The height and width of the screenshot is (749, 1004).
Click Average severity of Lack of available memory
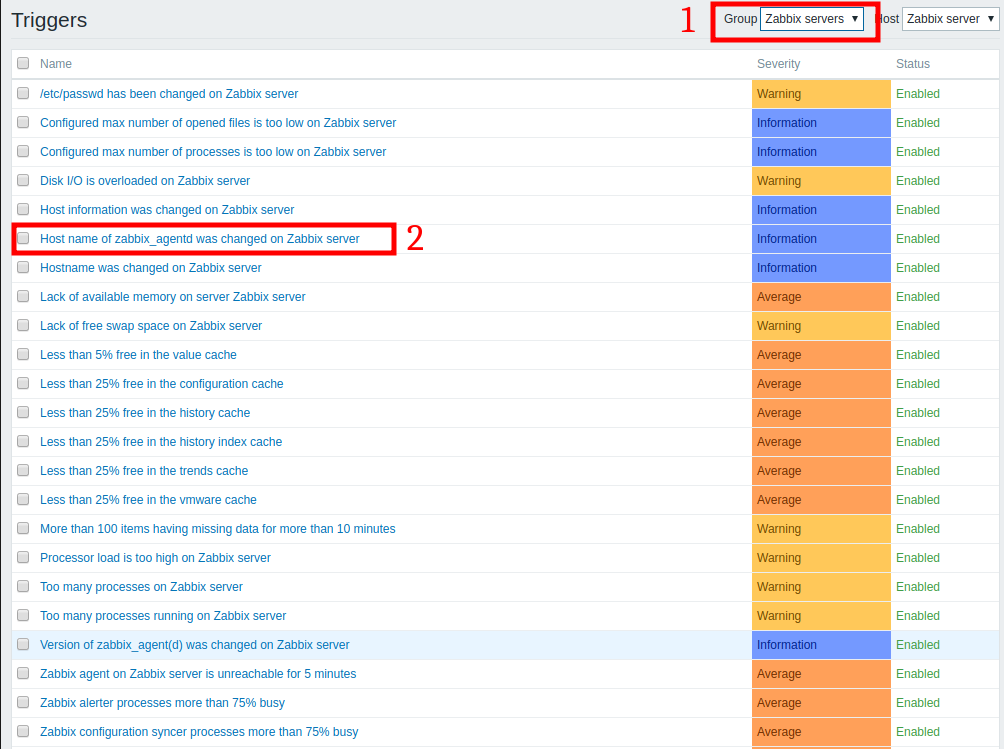point(821,296)
